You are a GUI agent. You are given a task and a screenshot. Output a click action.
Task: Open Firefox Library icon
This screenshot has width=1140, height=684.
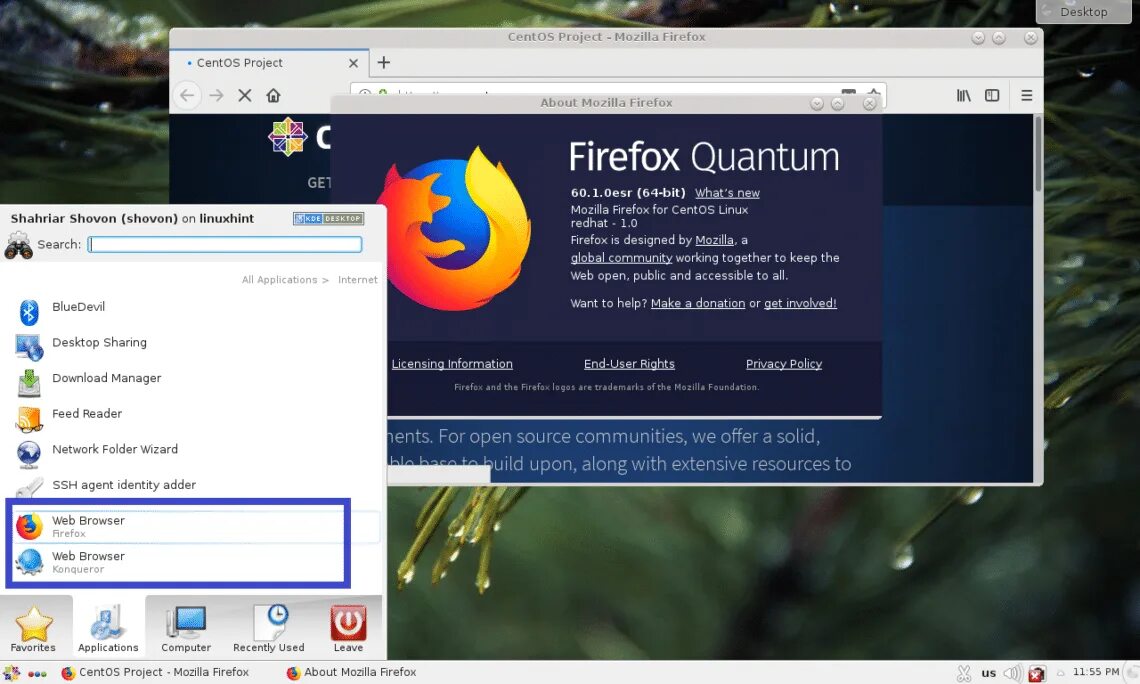tap(963, 95)
